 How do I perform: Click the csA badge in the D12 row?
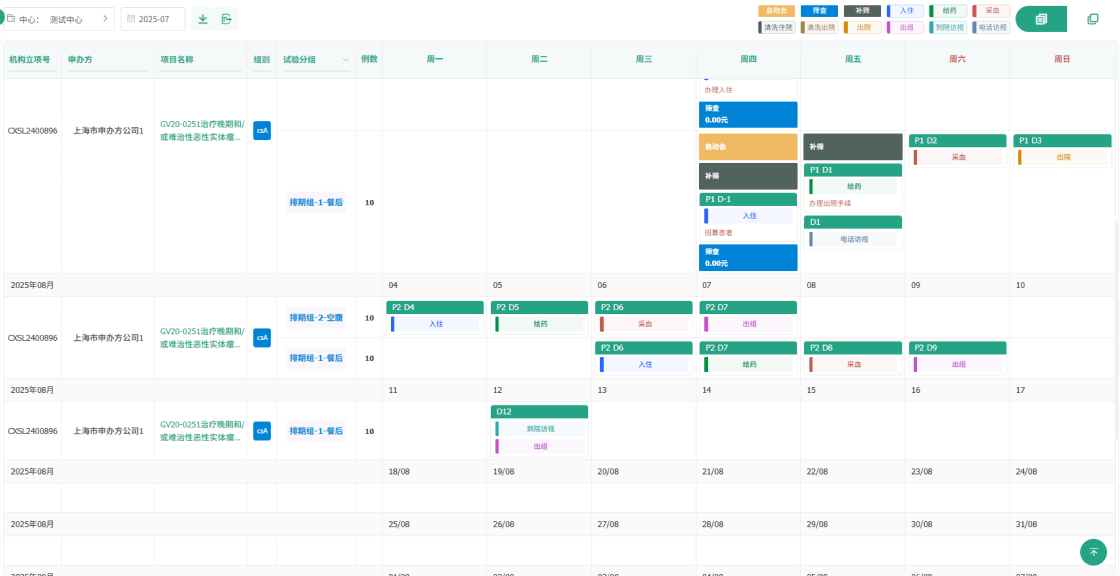pos(262,431)
